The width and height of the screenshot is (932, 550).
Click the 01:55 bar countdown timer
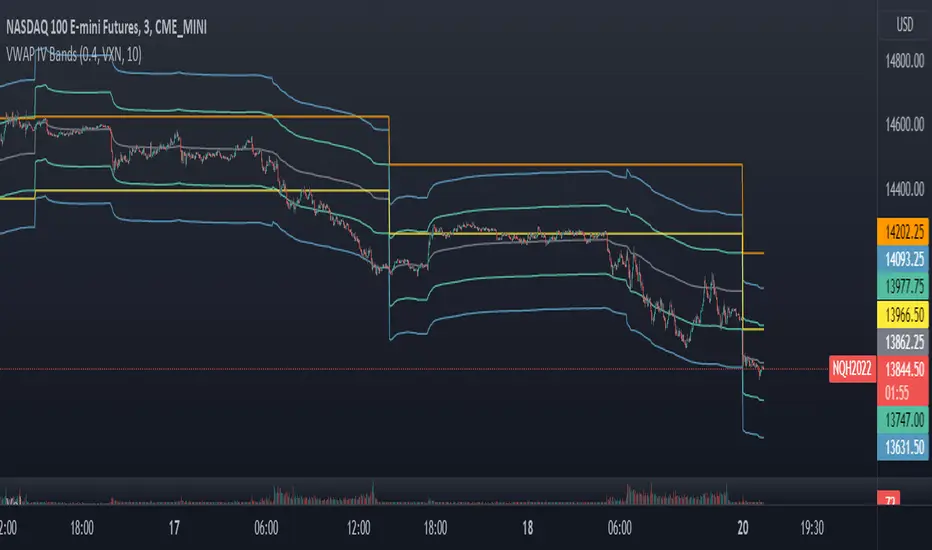pyautogui.click(x=897, y=393)
